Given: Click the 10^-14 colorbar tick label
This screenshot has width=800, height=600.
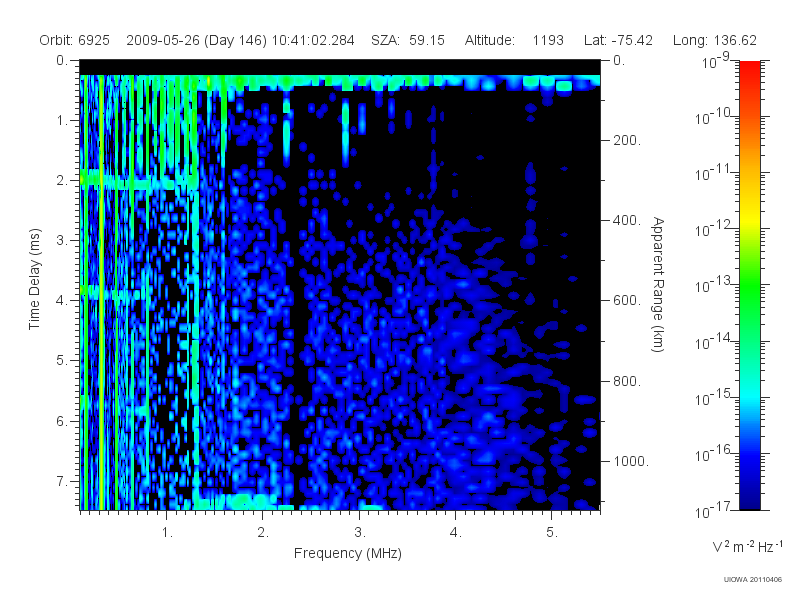Looking at the screenshot, I should [x=715, y=341].
